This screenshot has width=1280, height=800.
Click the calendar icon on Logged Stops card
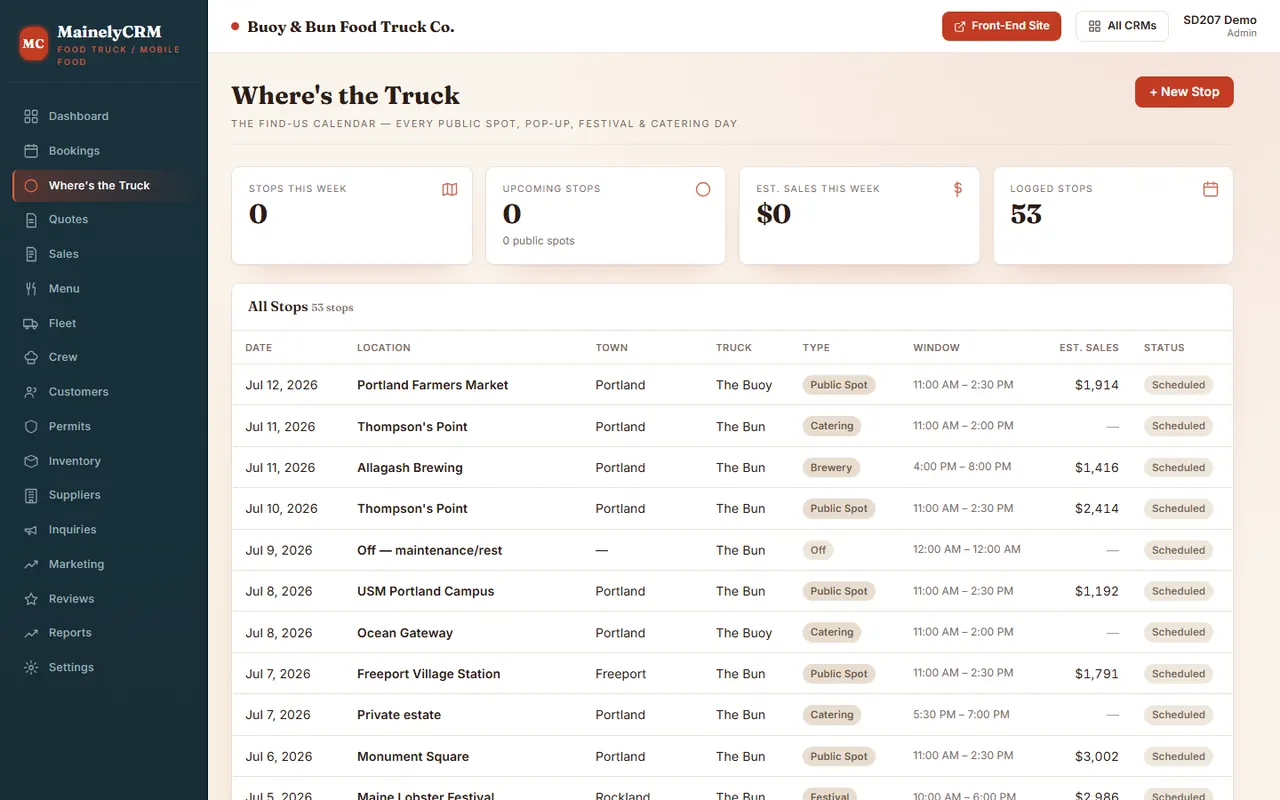click(1210, 189)
